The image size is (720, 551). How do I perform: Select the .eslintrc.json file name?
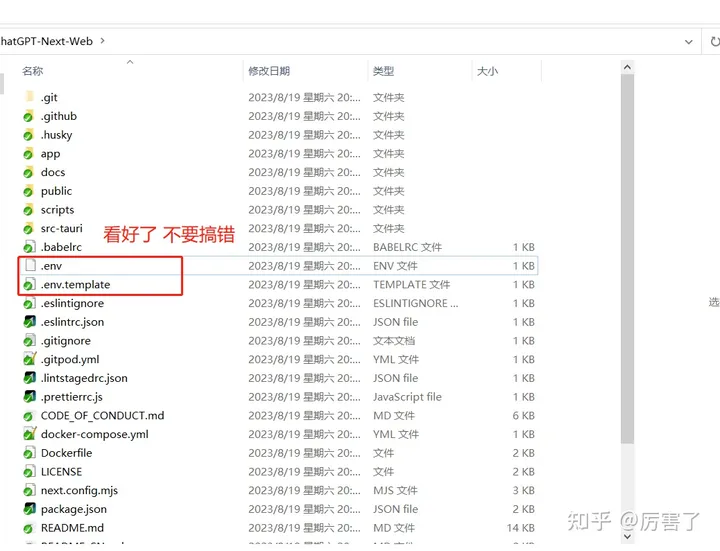(x=72, y=322)
